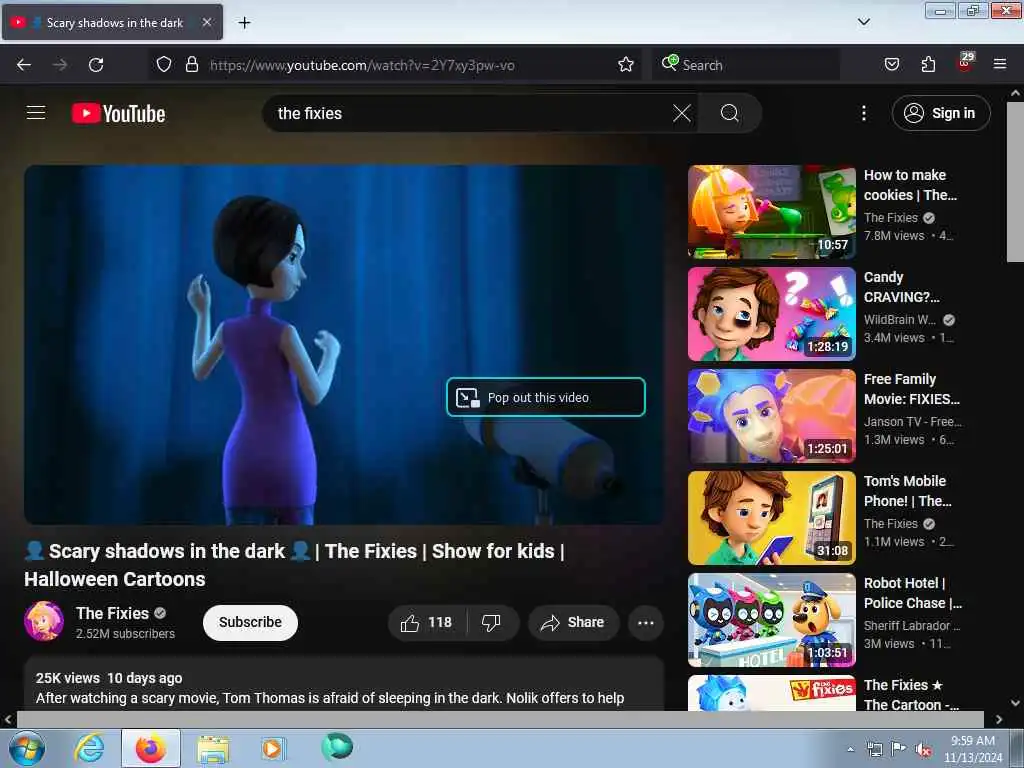The width and height of the screenshot is (1024, 768).
Task: Click the vertical page scrollbar thumb
Action: [x=1015, y=182]
